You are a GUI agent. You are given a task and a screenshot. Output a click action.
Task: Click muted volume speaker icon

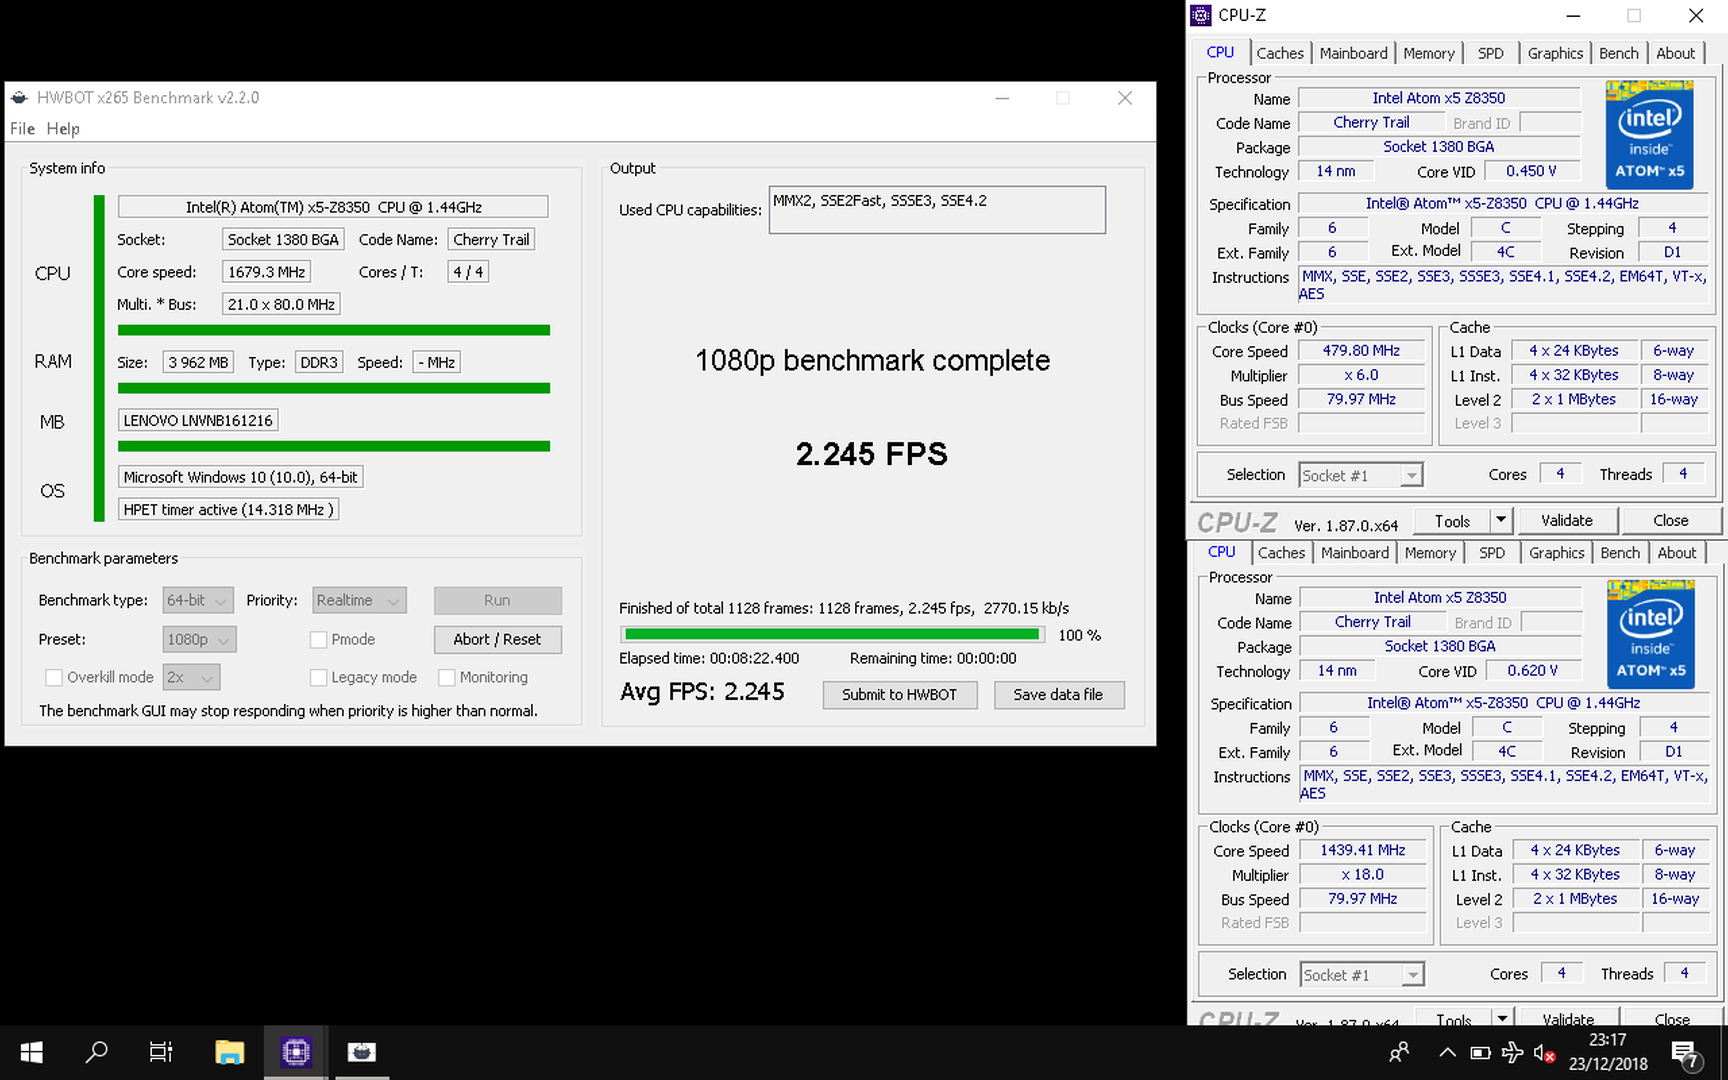pos(1544,1053)
